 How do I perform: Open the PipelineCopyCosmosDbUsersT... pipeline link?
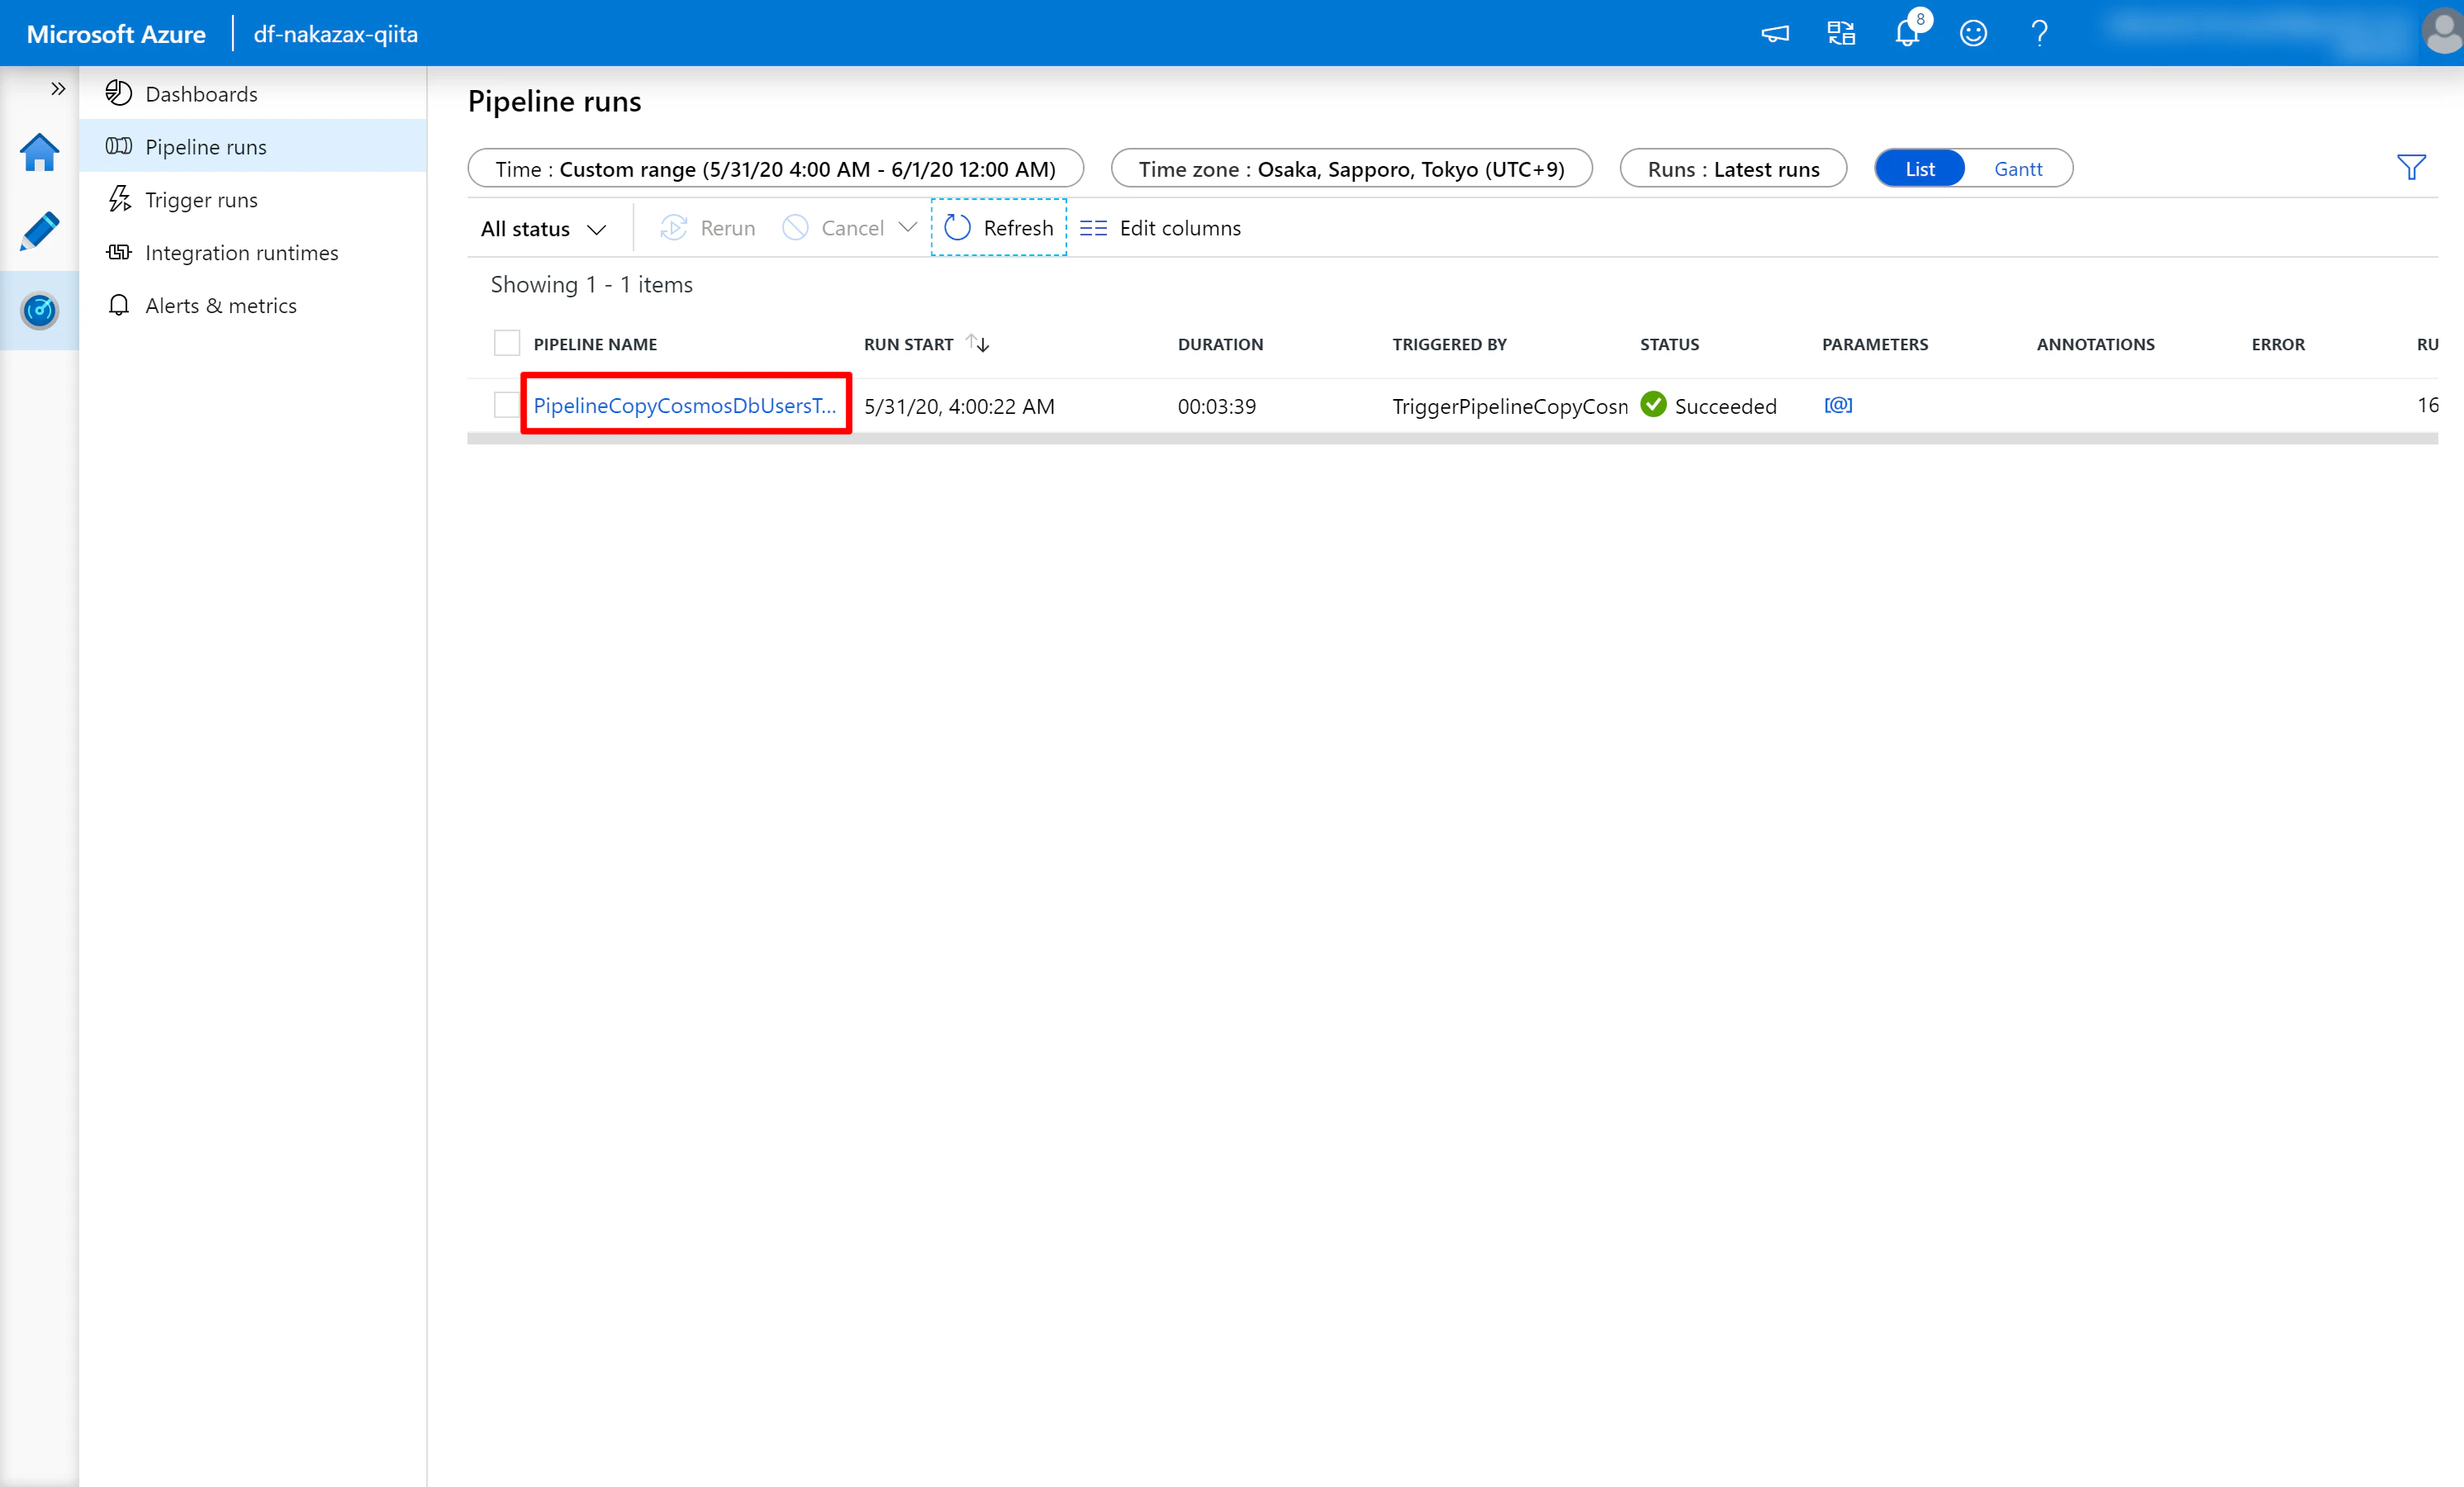[685, 405]
